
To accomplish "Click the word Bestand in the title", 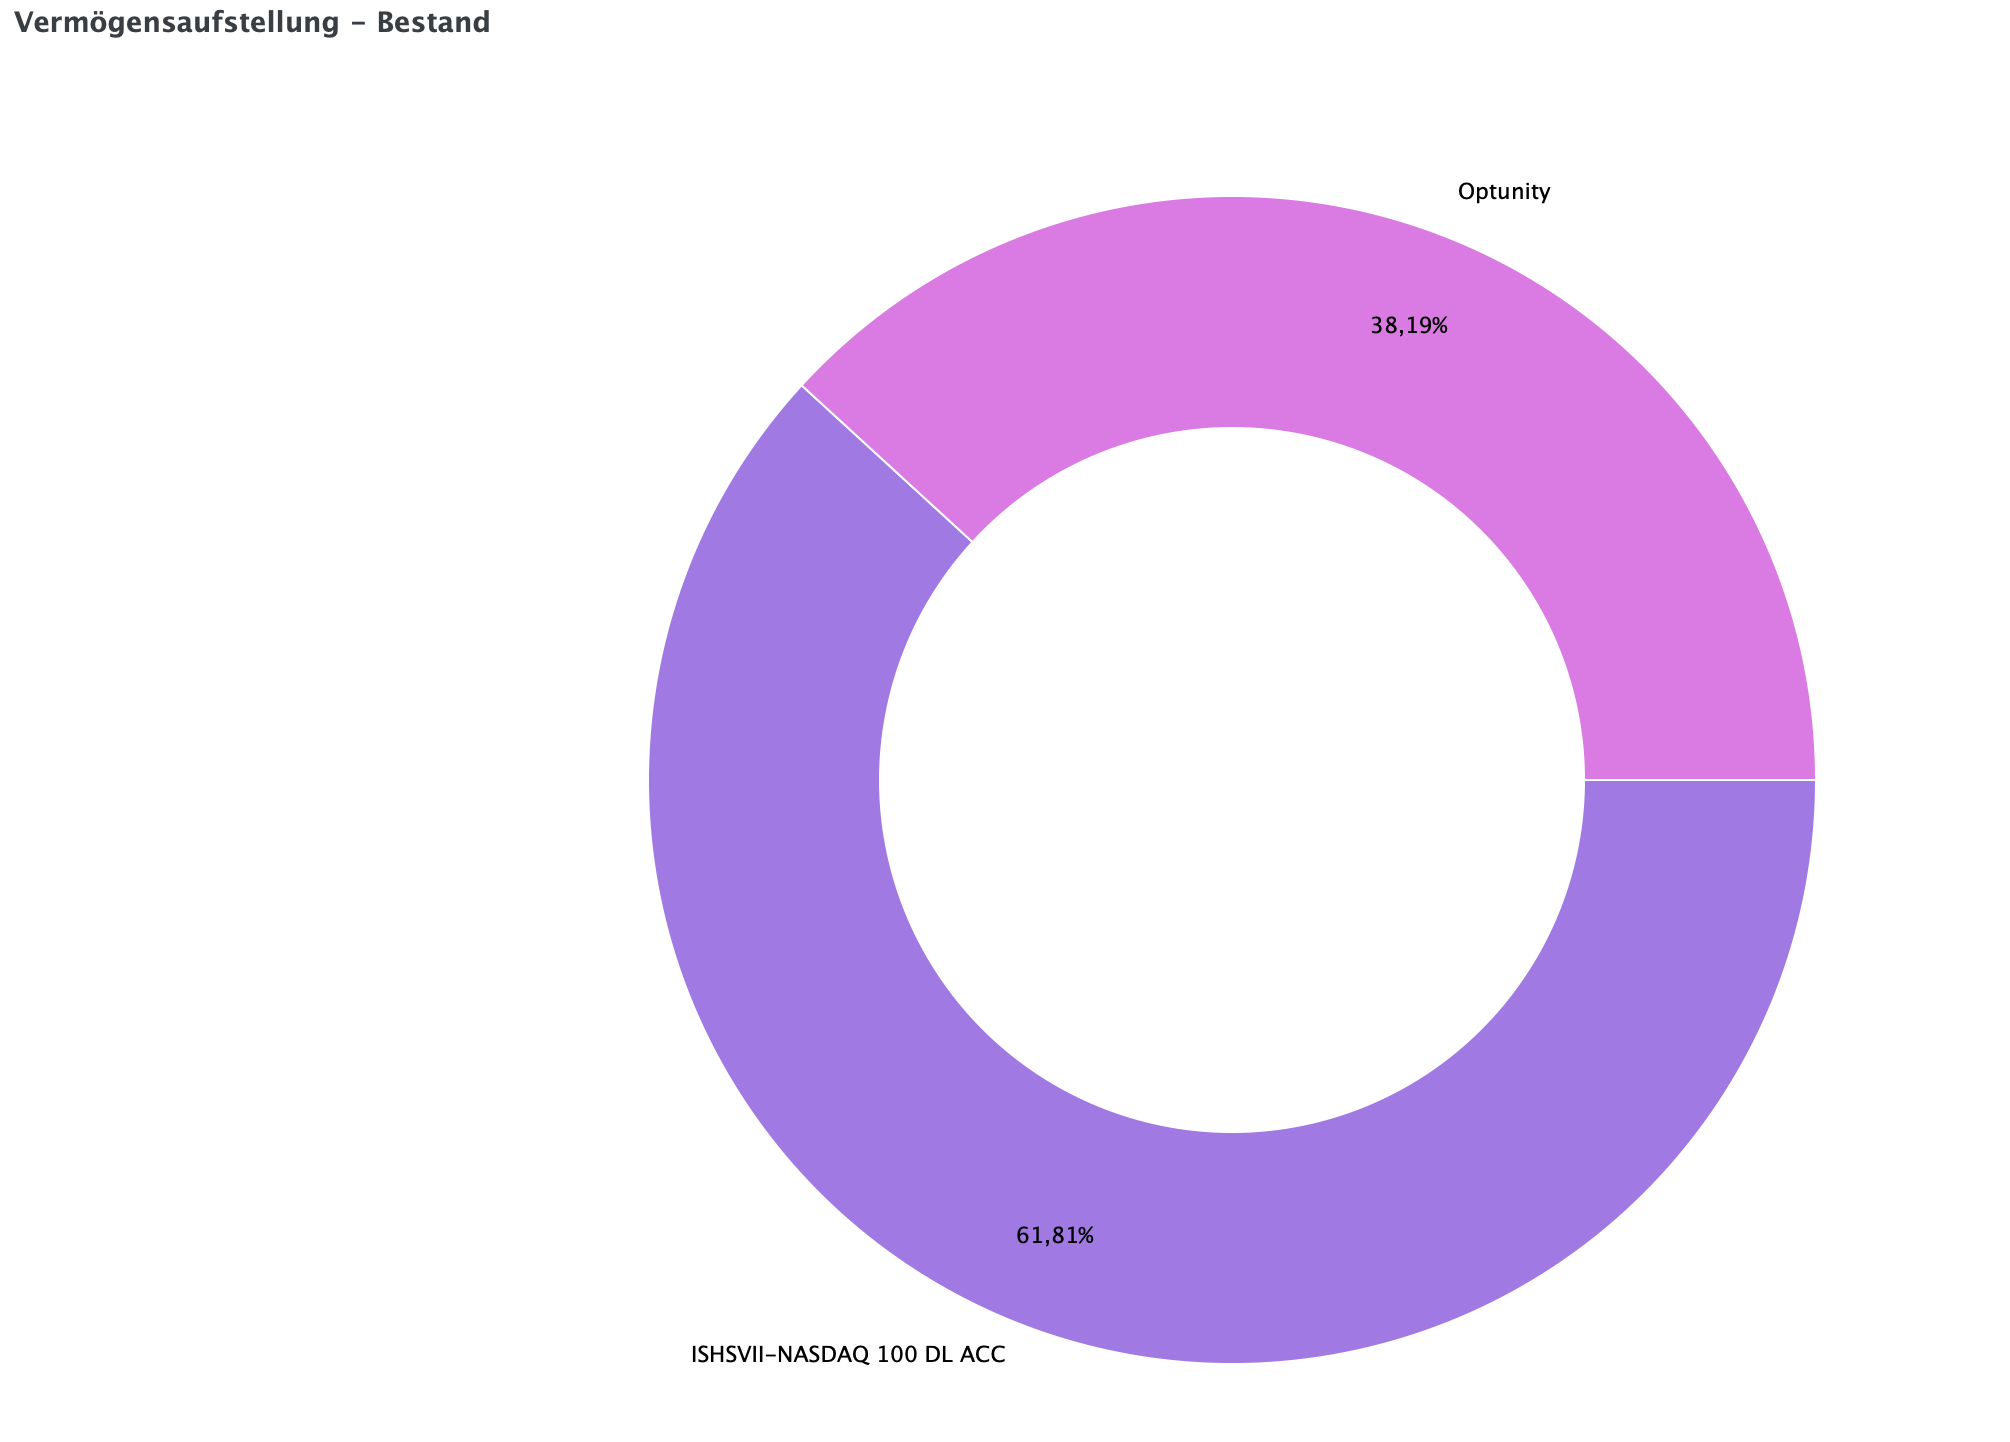I will [433, 22].
